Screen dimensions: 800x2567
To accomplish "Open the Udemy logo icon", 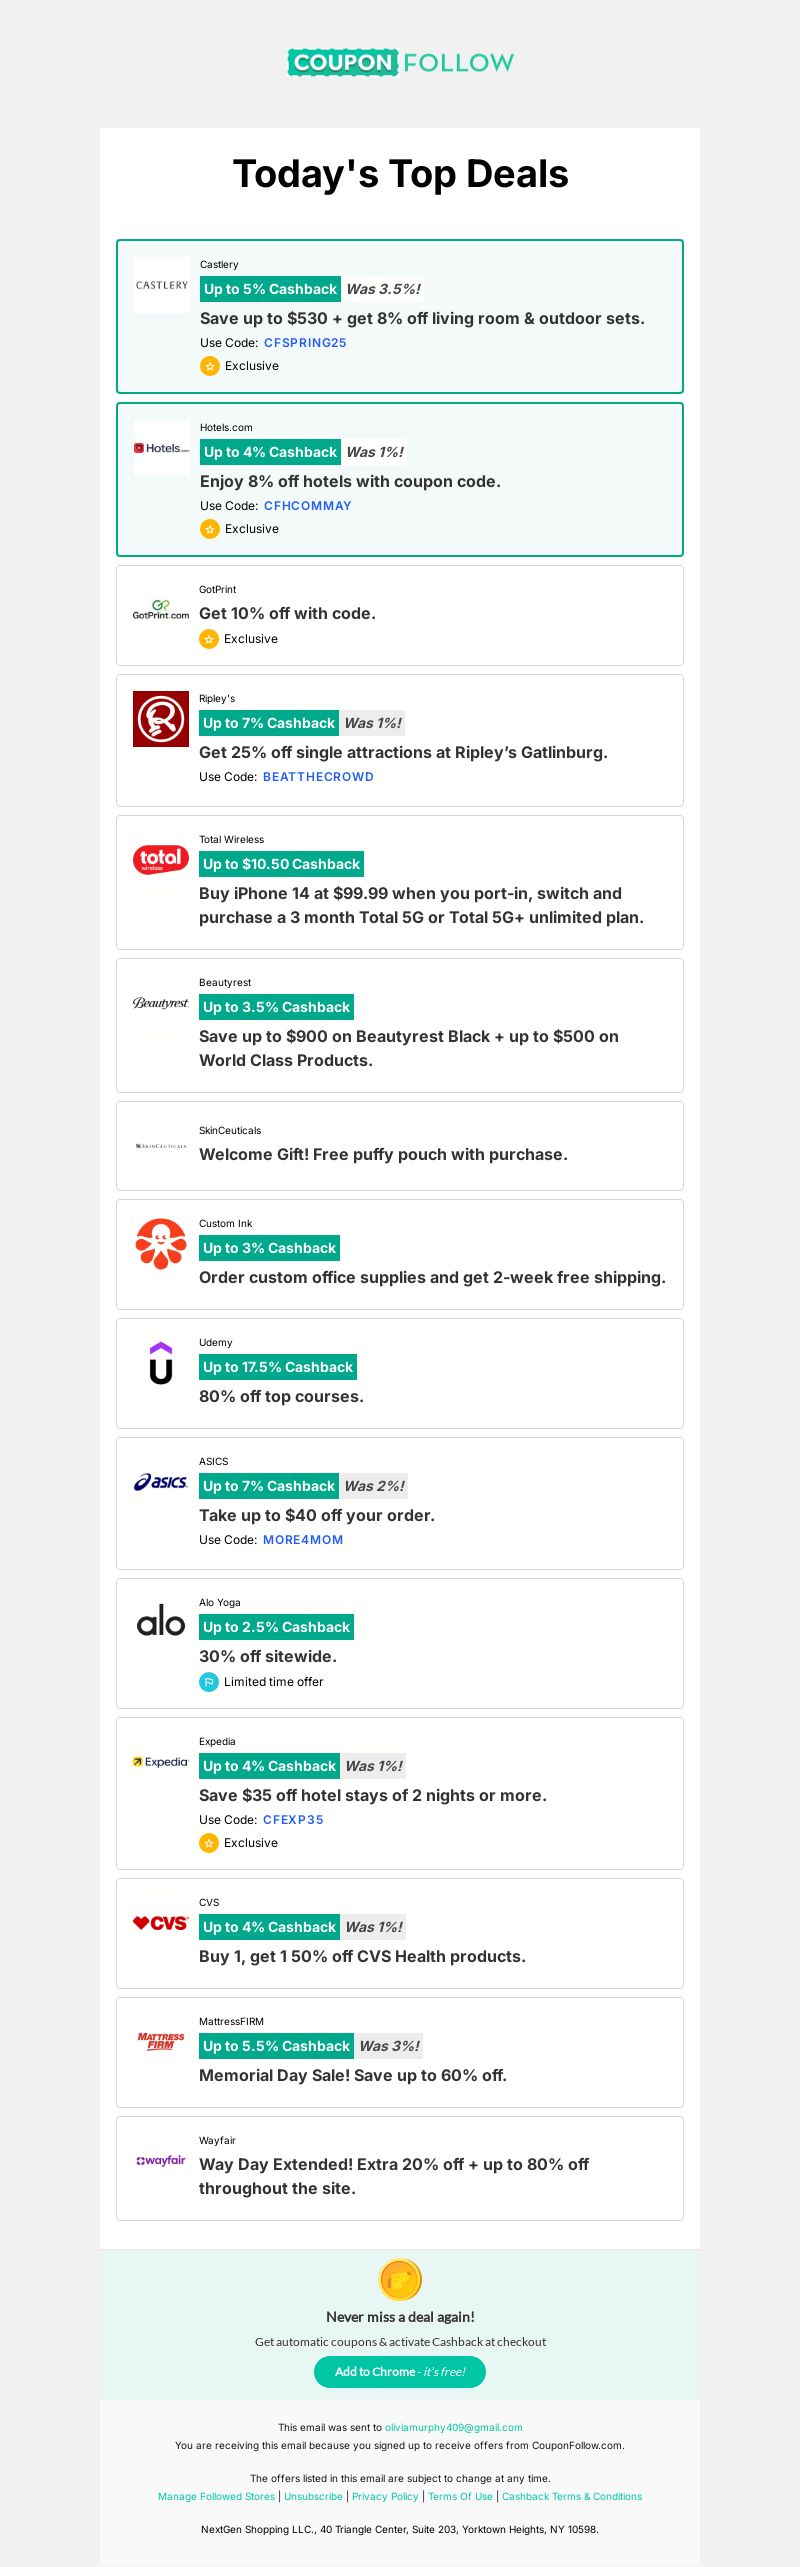I will (161, 1363).
